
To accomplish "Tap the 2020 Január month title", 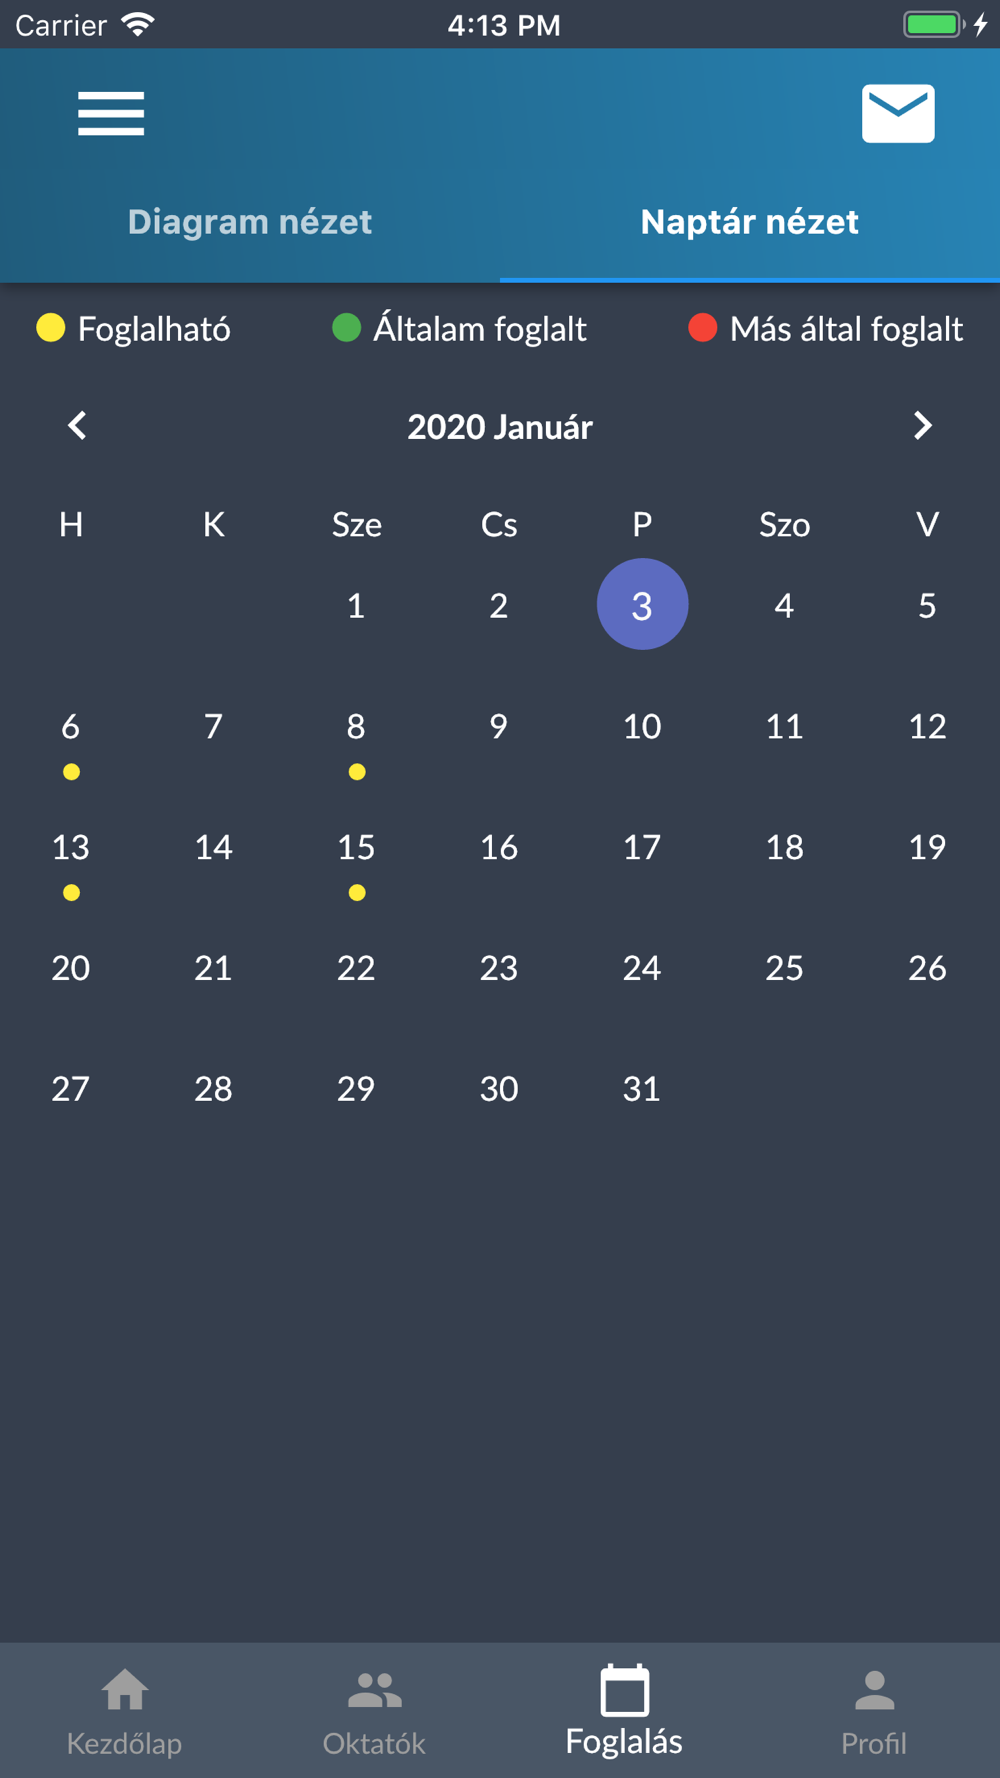I will [x=500, y=427].
